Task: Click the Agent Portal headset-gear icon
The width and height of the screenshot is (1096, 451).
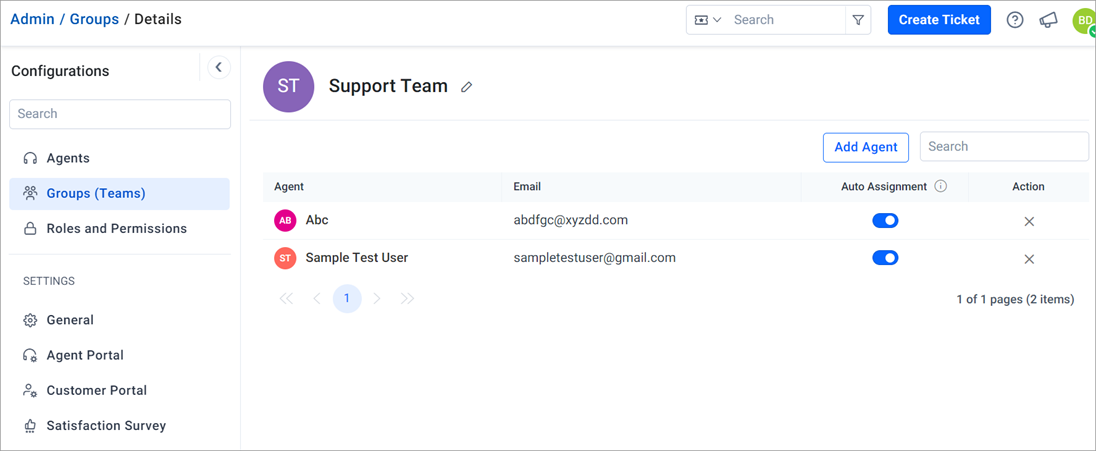Action: click(30, 355)
